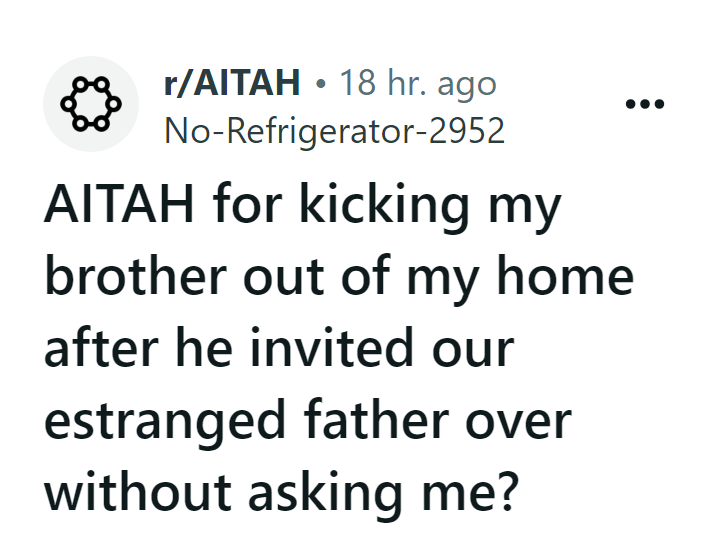Click the title line "brother out of my home"
Screen dimensions: 712x547
pos(339,277)
